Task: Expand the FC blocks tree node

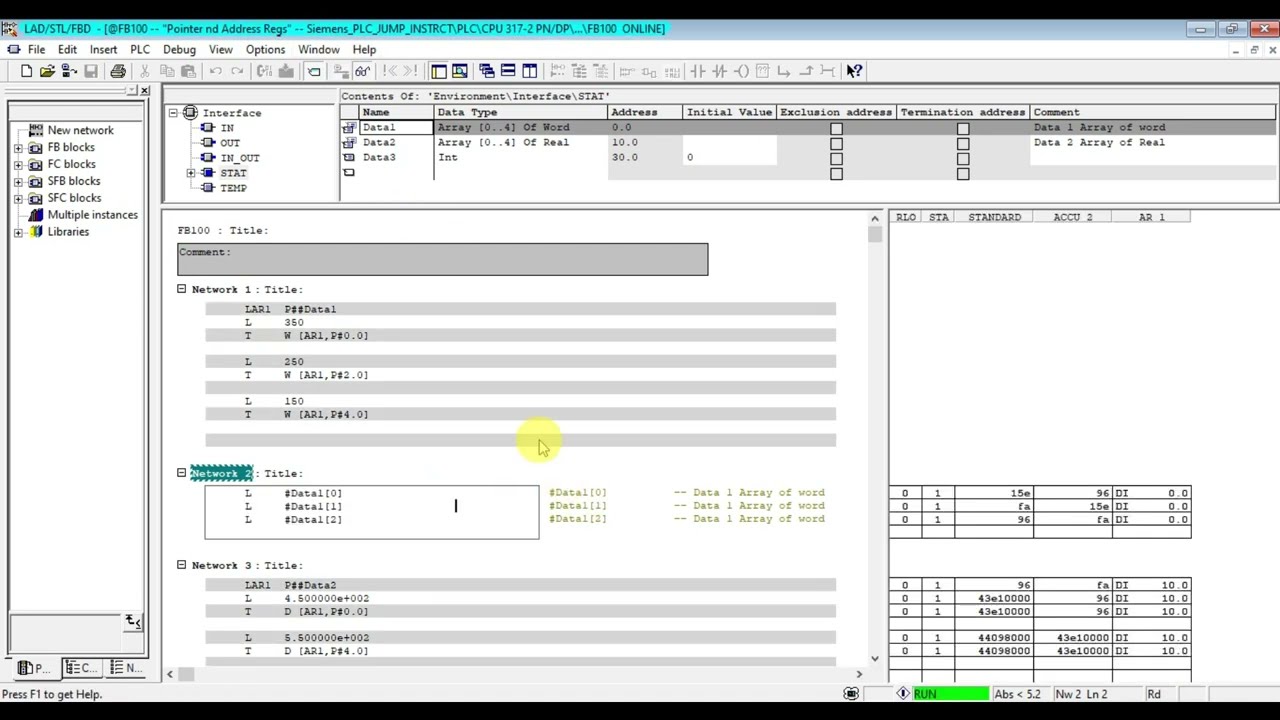Action: pos(18,164)
